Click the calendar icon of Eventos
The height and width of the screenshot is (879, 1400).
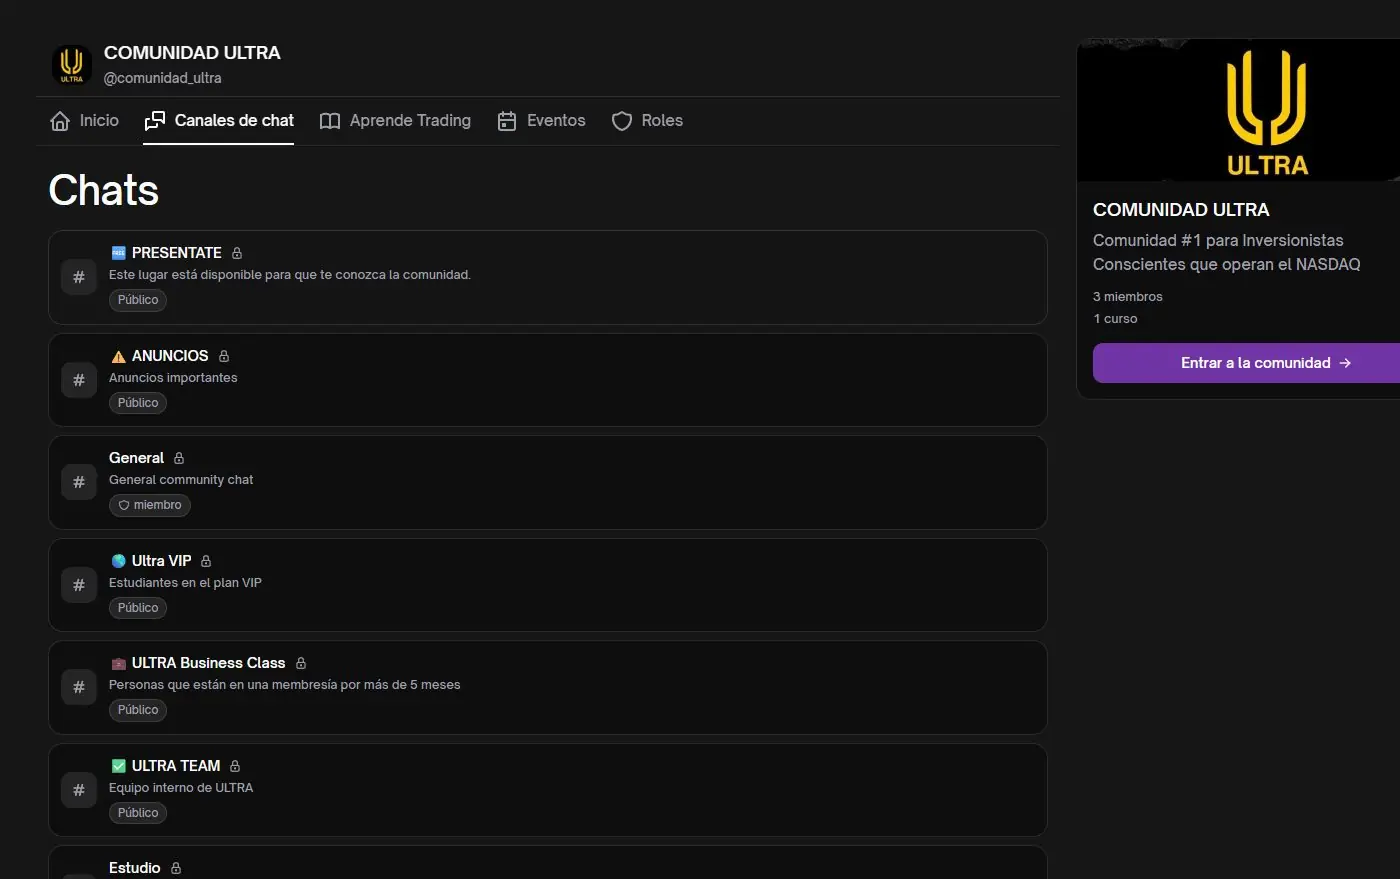[x=507, y=121]
